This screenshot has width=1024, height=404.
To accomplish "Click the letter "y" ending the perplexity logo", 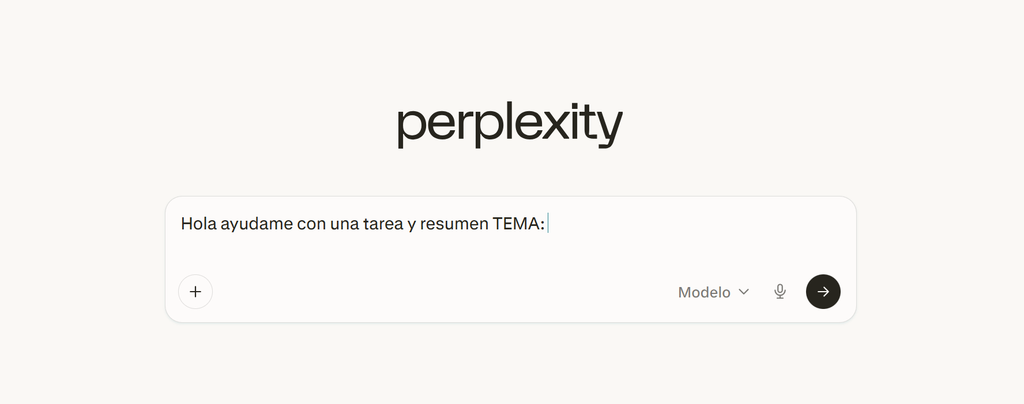I will tap(609, 129).
